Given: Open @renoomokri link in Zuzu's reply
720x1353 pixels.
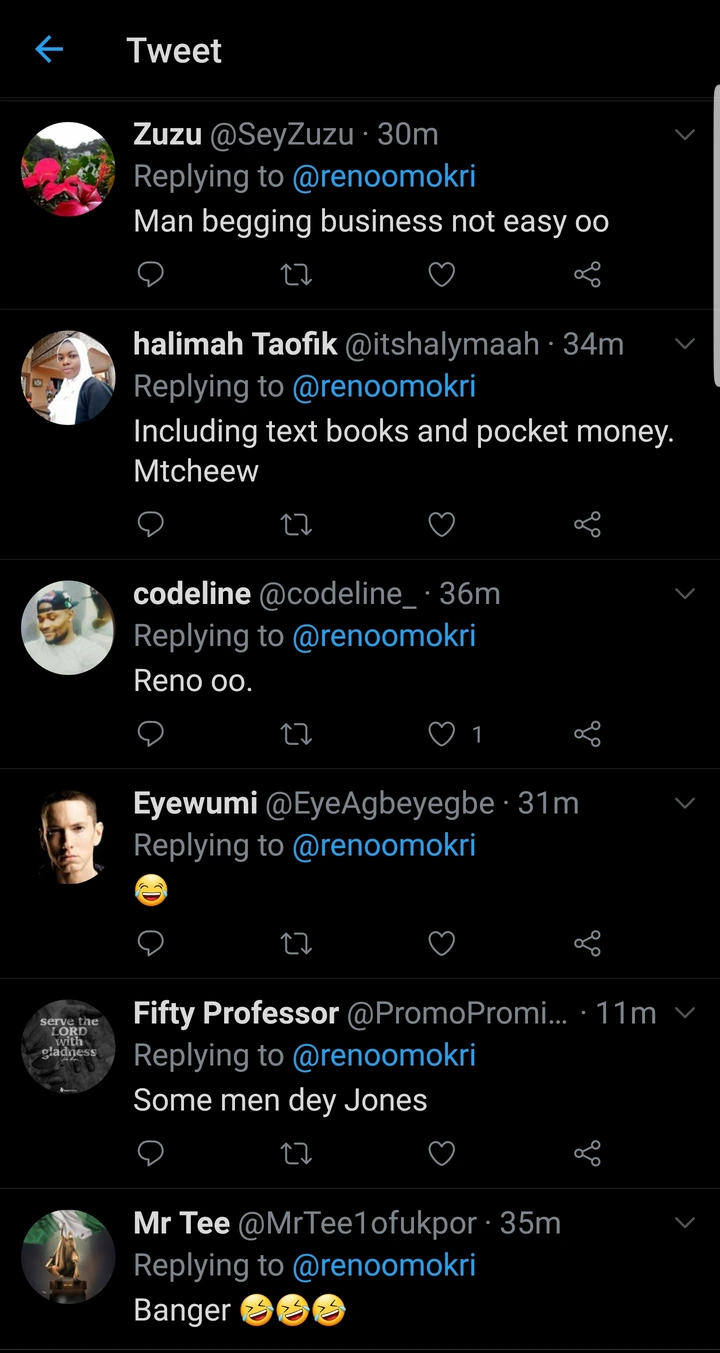Looking at the screenshot, I should pyautogui.click(x=384, y=177).
